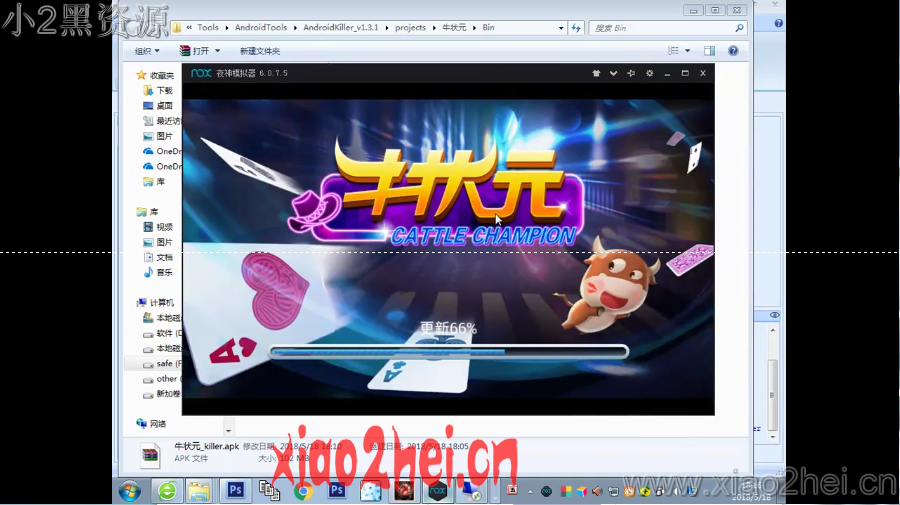The image size is (900, 505).
Task: Open the Nox theme (shirt) icon
Action: (x=596, y=73)
